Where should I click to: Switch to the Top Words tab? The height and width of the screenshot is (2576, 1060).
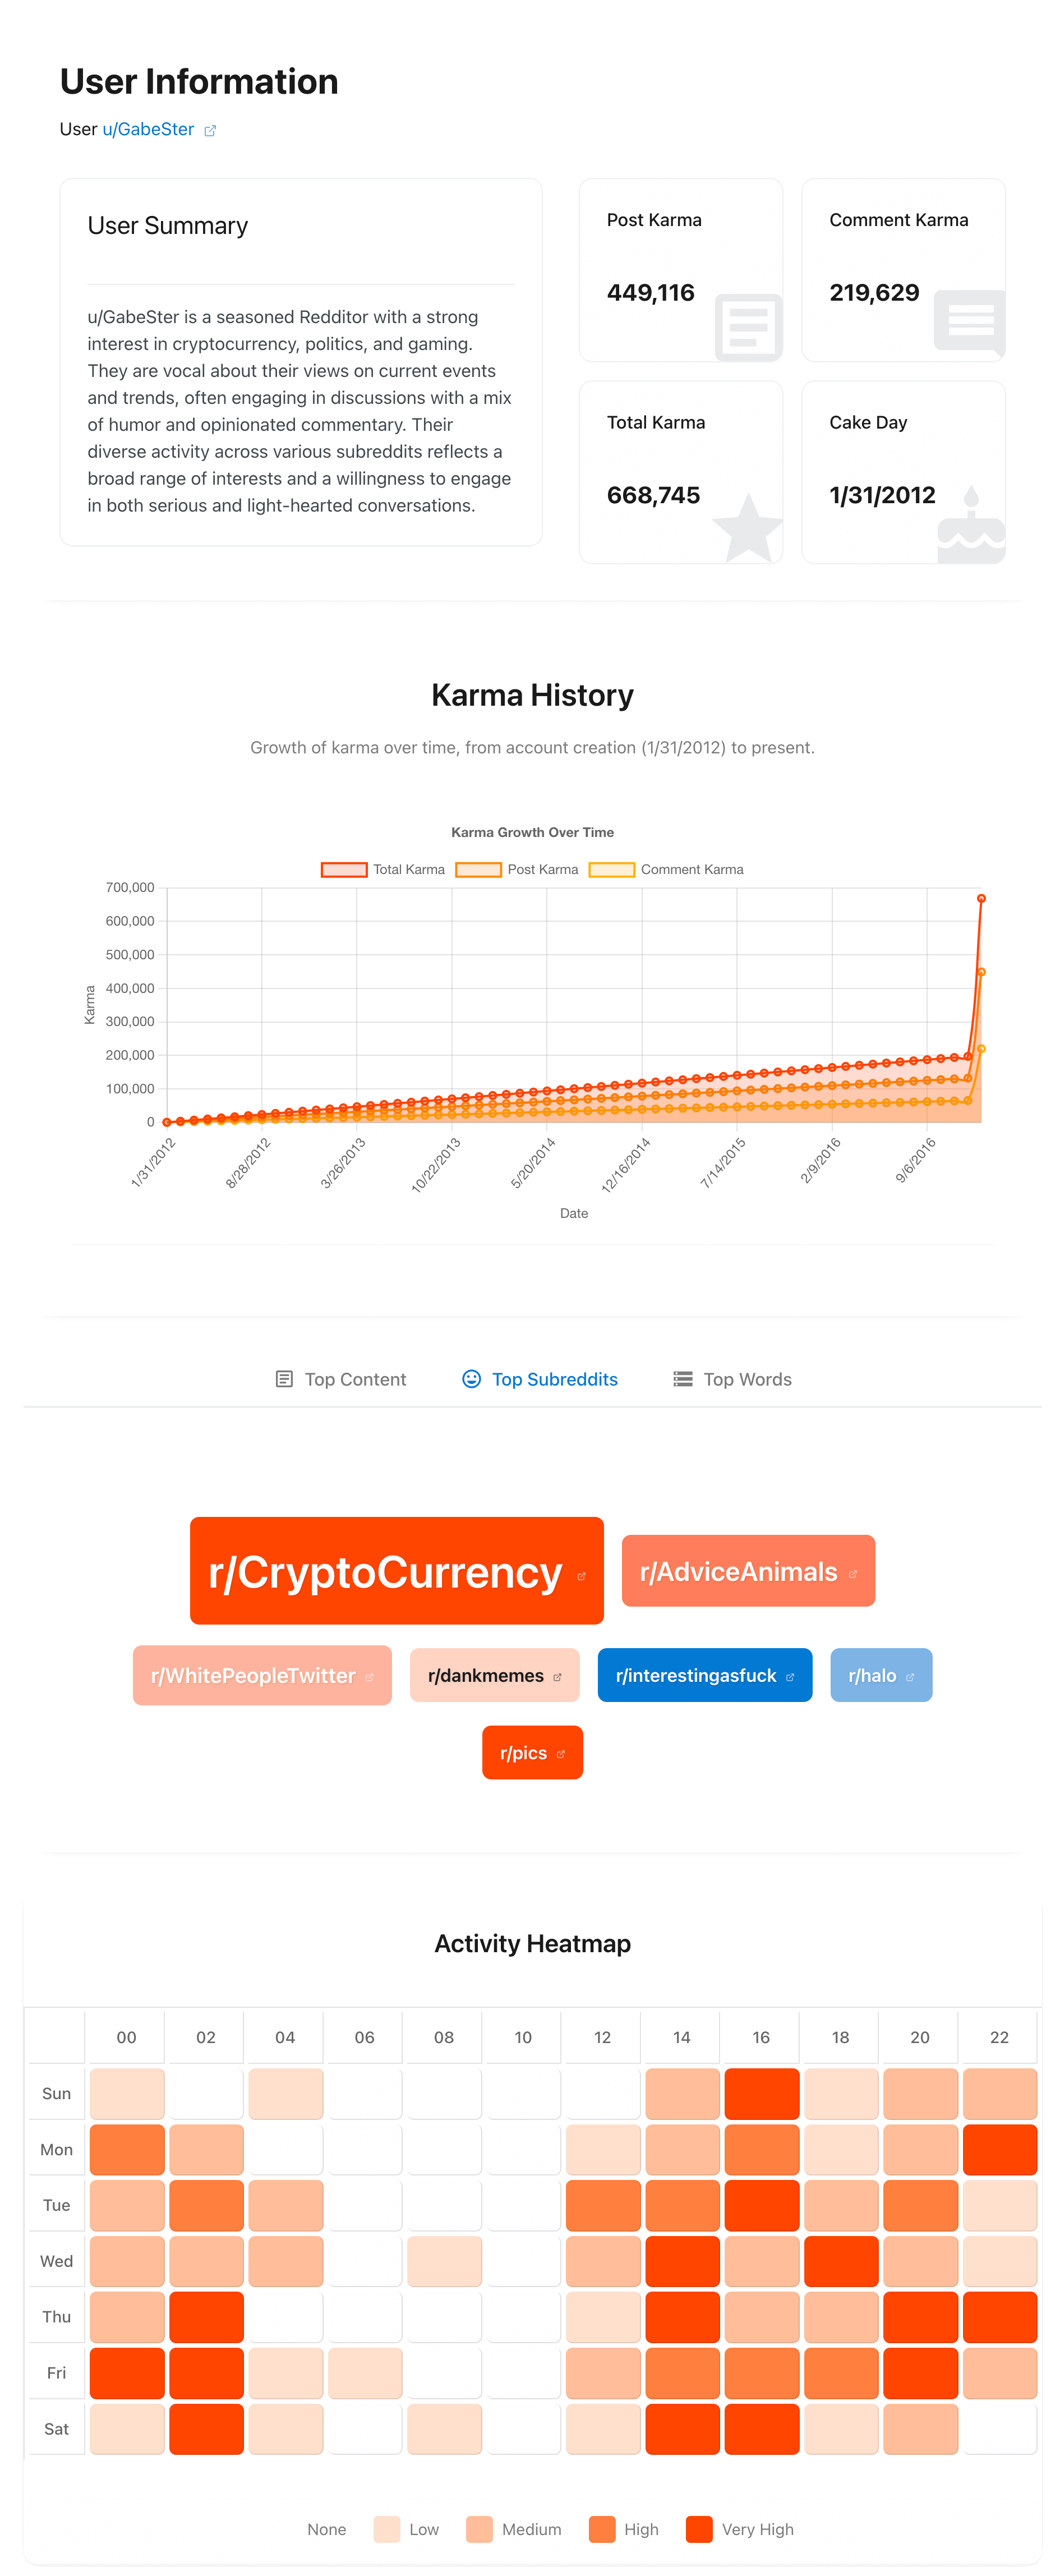733,1379
